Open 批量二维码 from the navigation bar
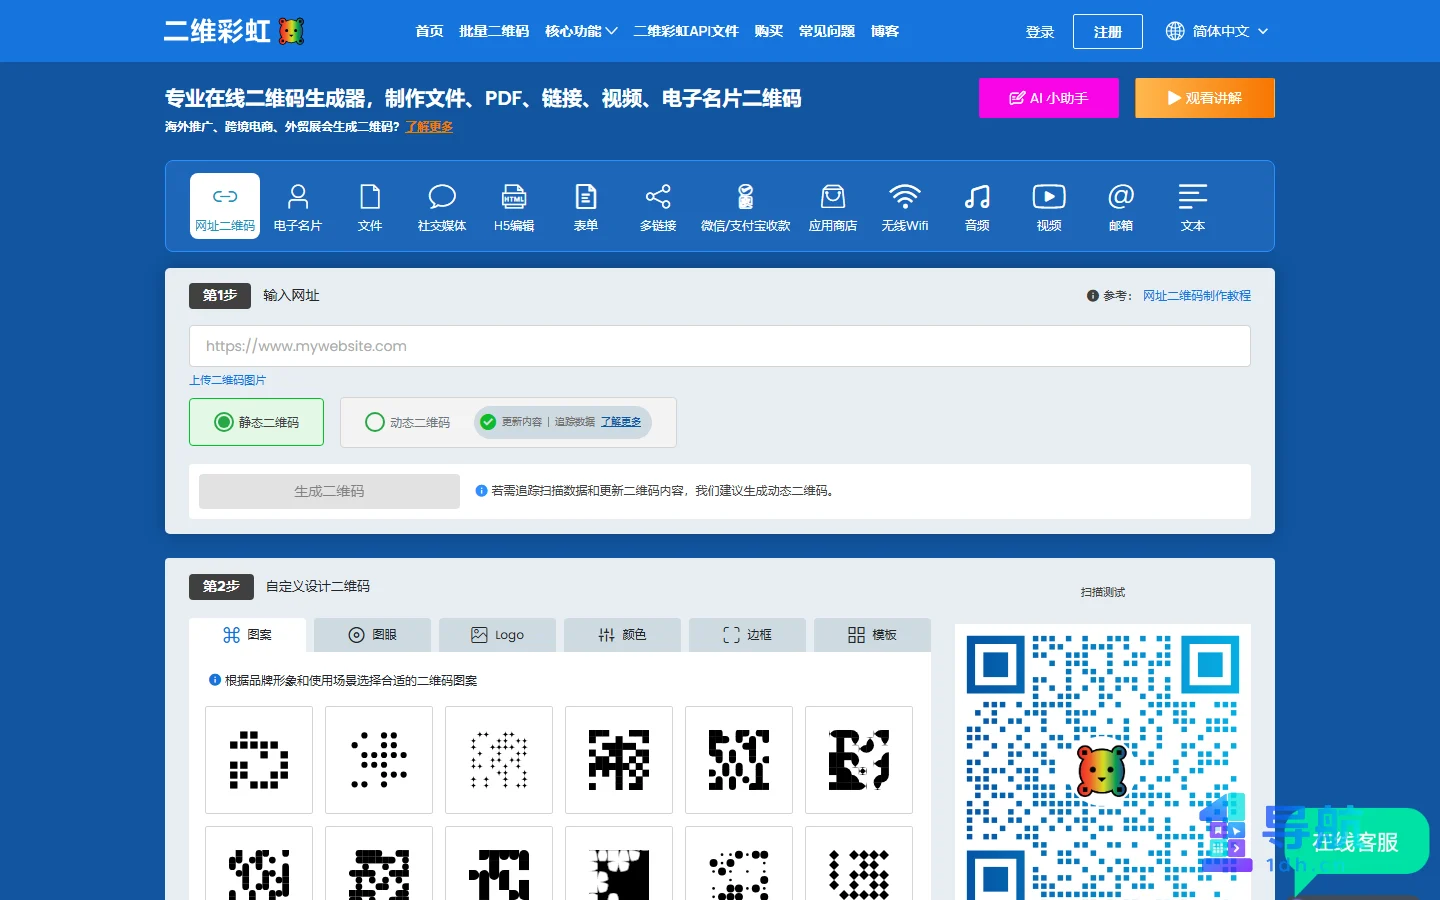Viewport: 1440px width, 900px height. (494, 31)
